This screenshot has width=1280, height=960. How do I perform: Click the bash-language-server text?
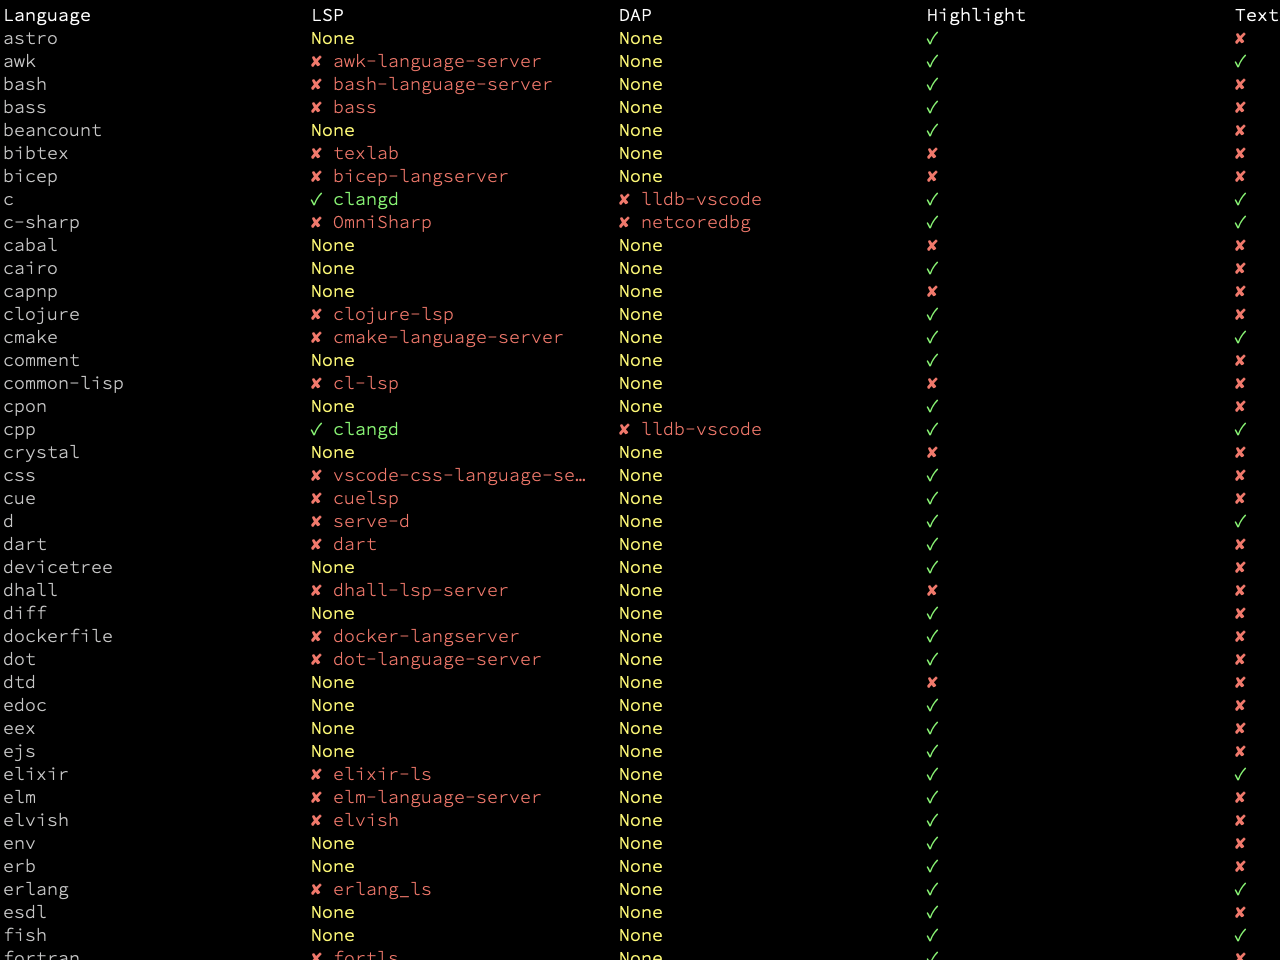[442, 85]
